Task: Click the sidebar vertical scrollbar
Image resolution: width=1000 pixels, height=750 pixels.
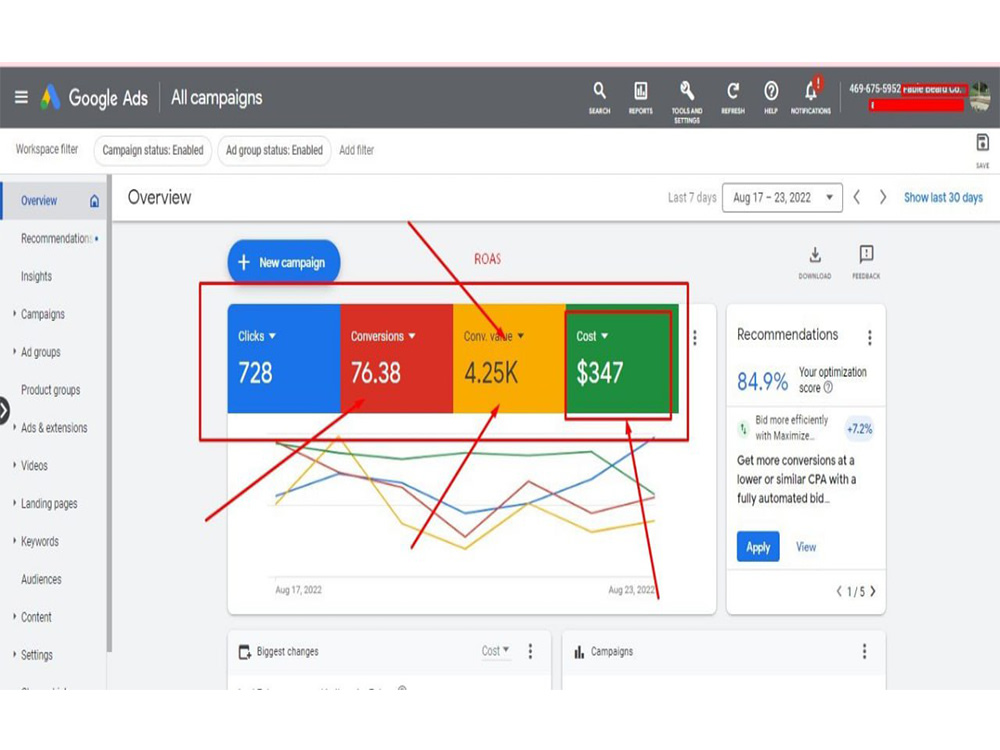Action: (x=109, y=413)
